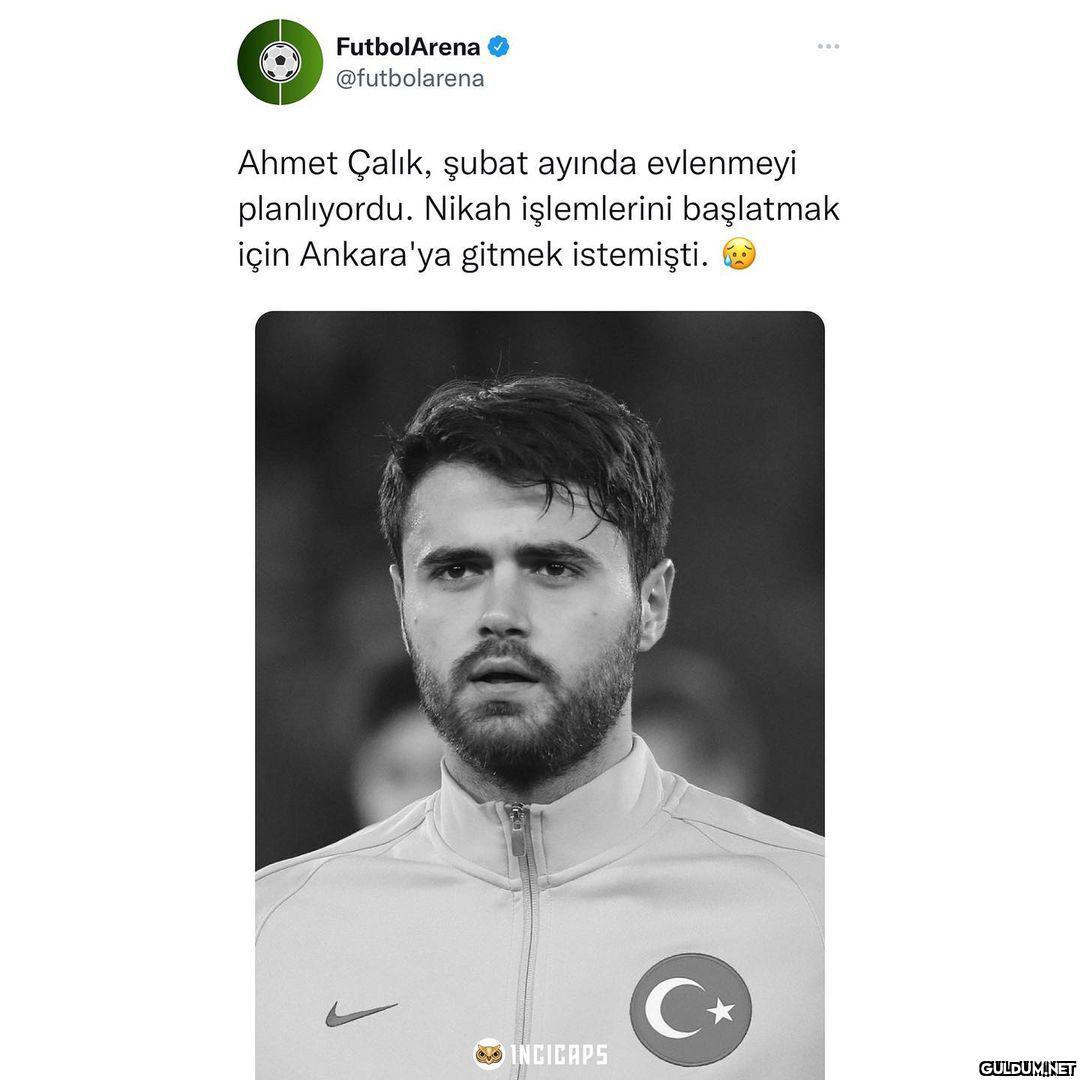Open the @futbolarena handle link
Screen dimensions: 1080x1080
click(410, 79)
